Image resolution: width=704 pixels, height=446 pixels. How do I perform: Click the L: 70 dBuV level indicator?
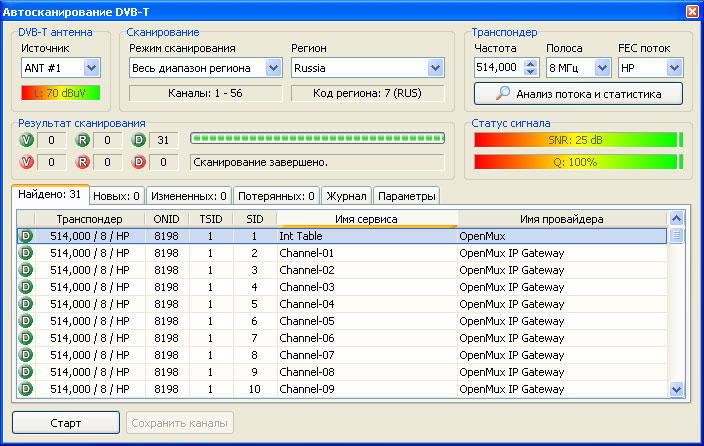61,93
